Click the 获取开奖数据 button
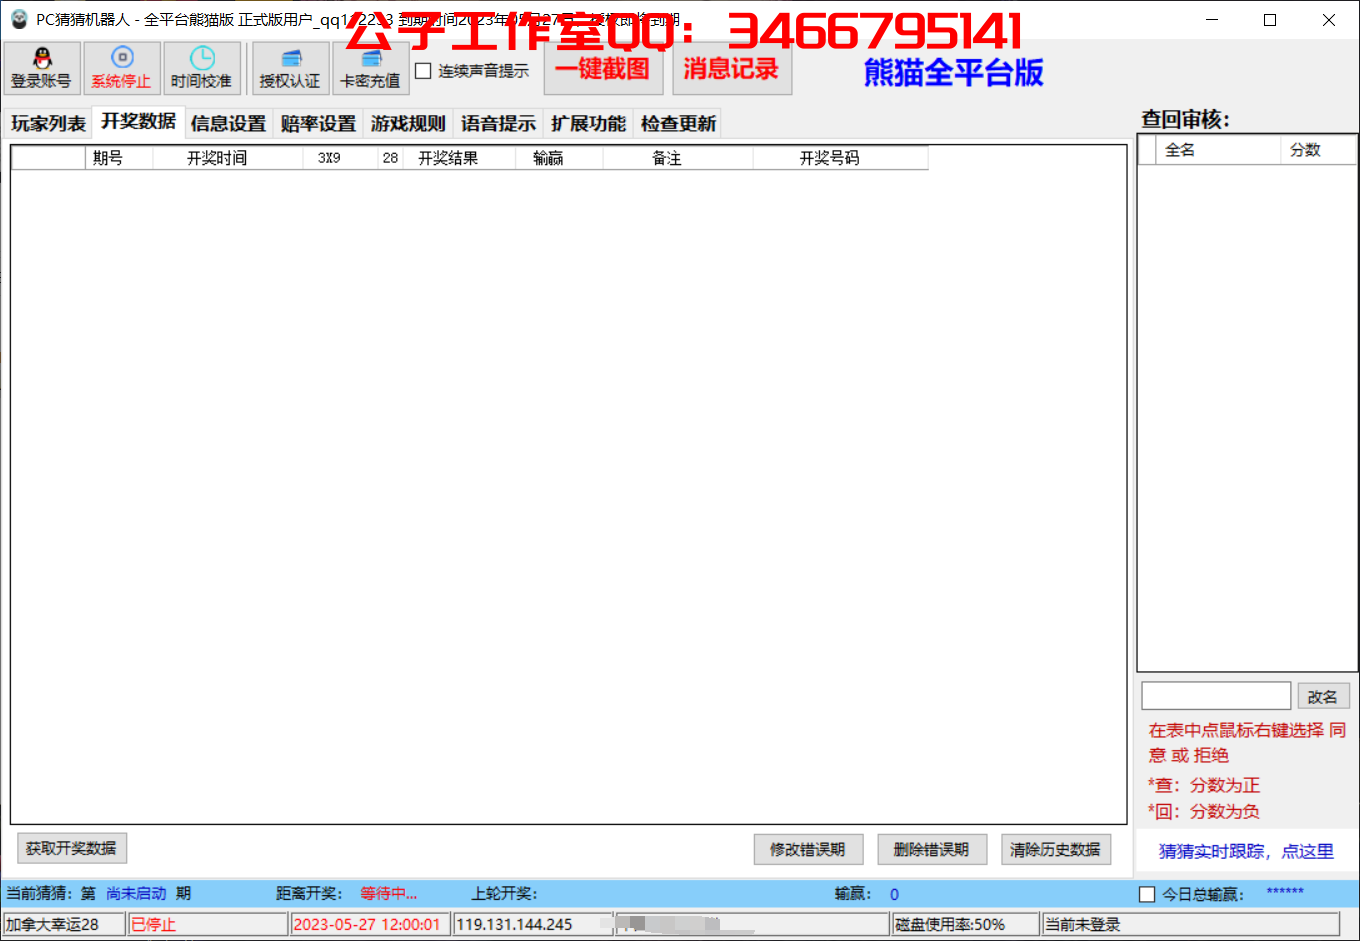 coord(71,848)
